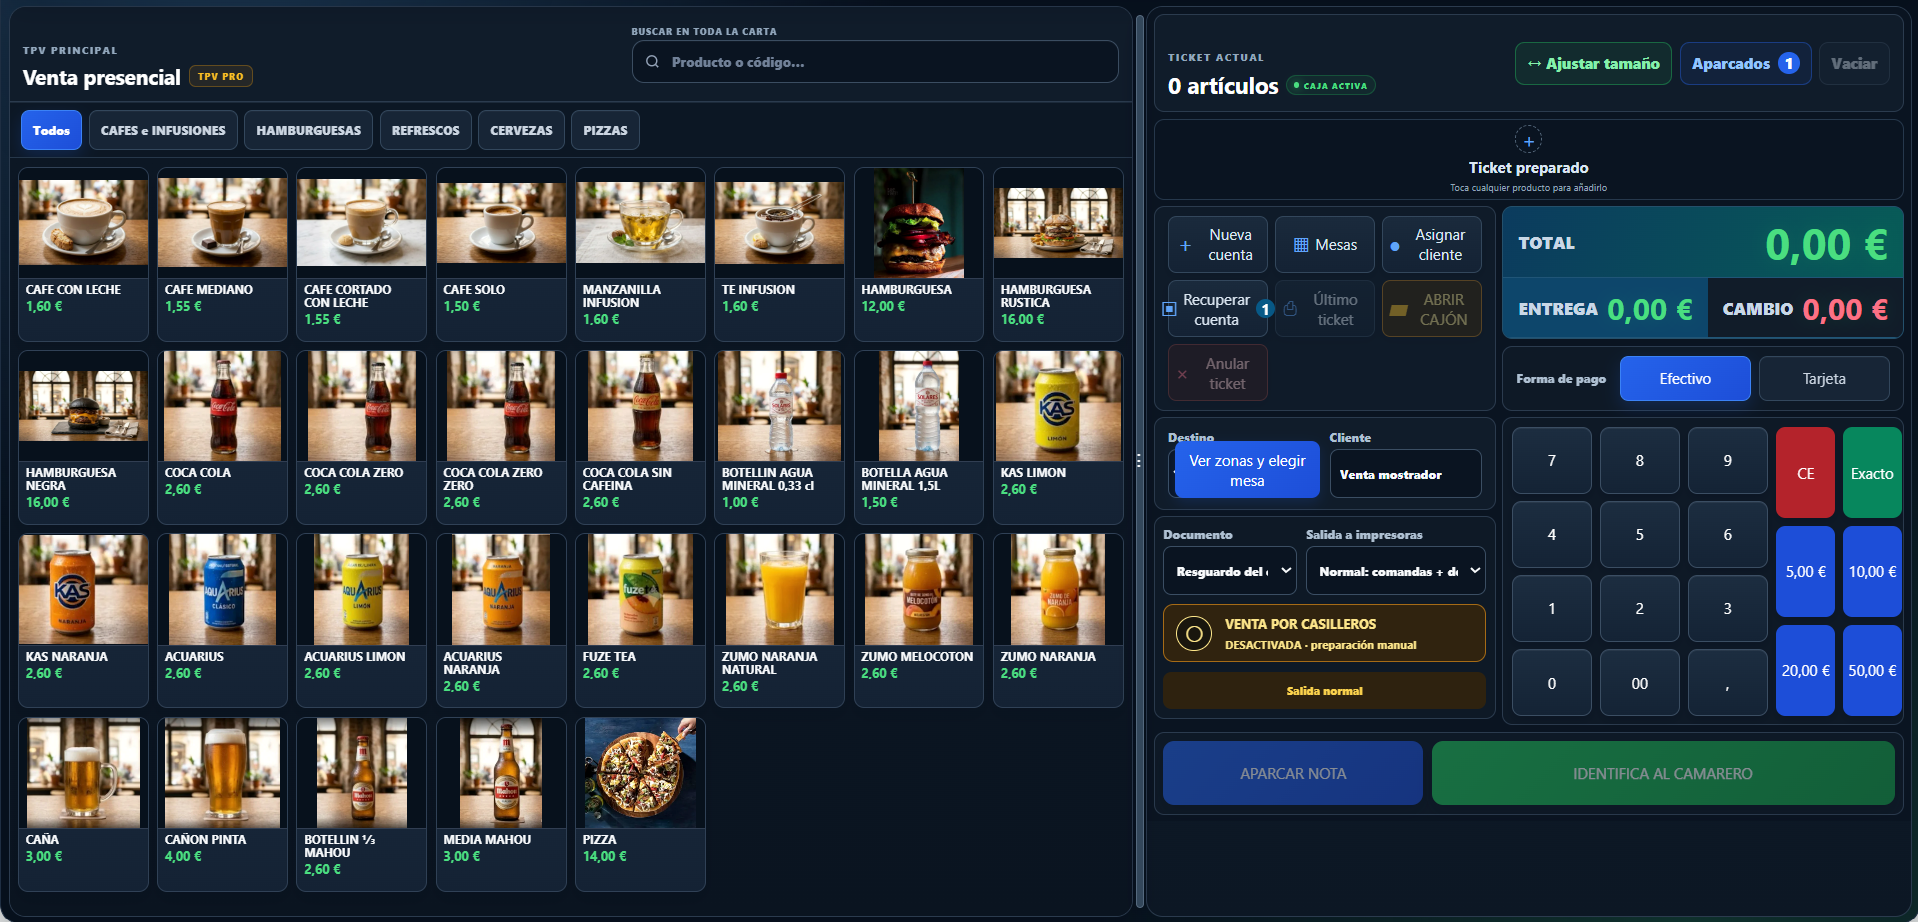Click the green Exacto key
The height and width of the screenshot is (922, 1918).
pyautogui.click(x=1872, y=473)
